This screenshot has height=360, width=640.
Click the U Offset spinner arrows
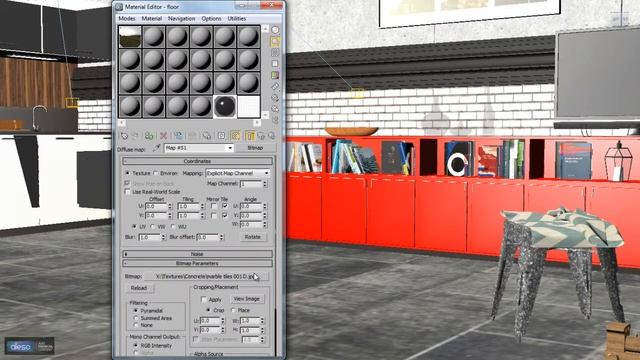(170, 207)
